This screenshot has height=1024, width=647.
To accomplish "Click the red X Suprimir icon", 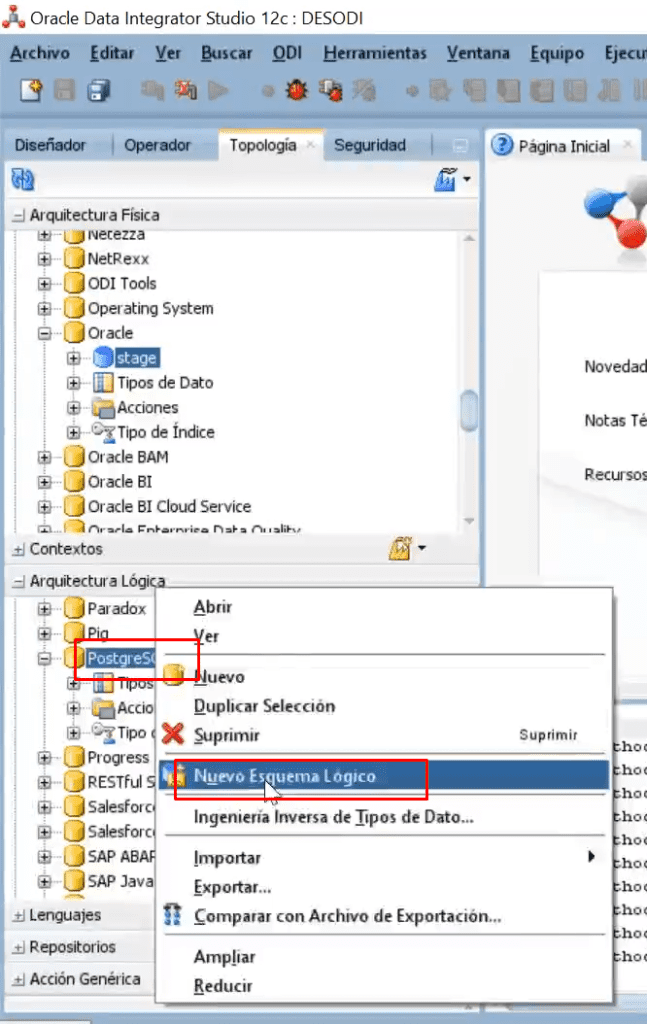I will pos(173,734).
